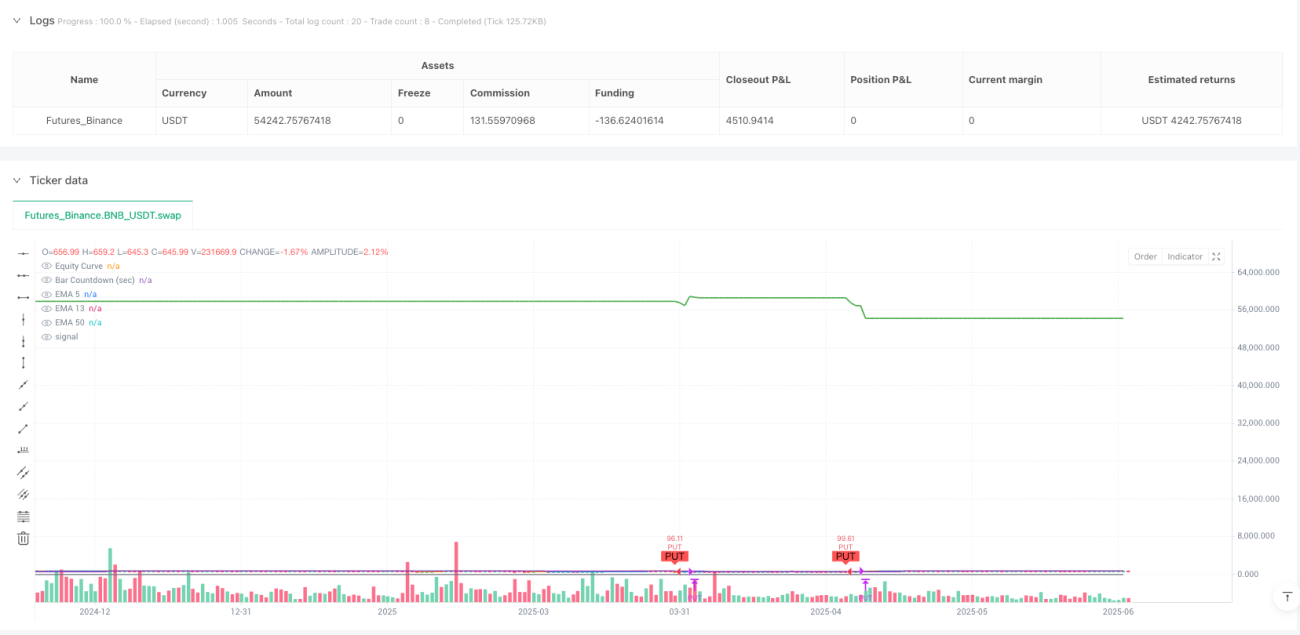Toggle visibility of EMA 5

(46, 294)
